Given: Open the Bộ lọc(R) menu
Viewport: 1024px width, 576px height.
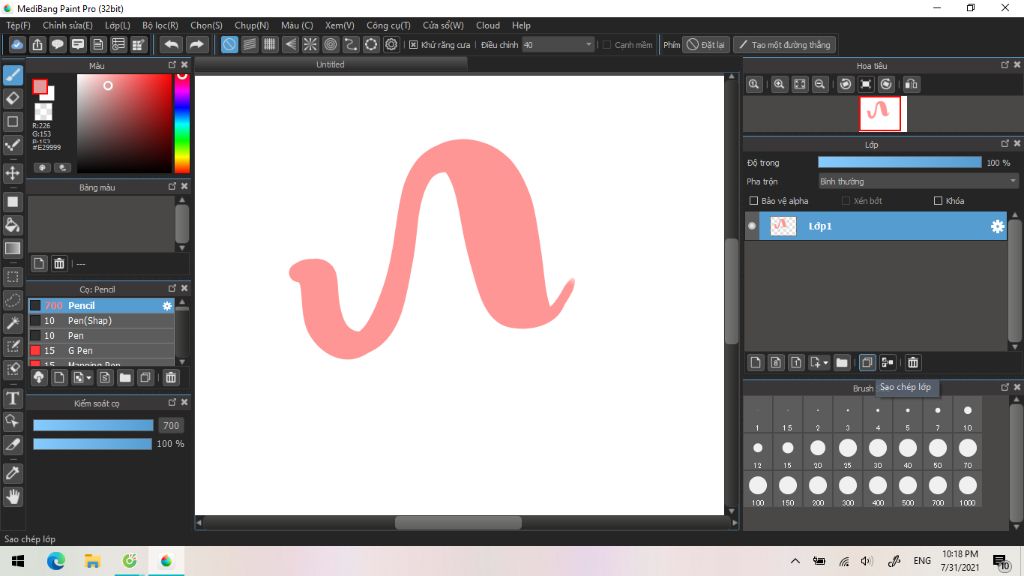Looking at the screenshot, I should (x=160, y=25).
